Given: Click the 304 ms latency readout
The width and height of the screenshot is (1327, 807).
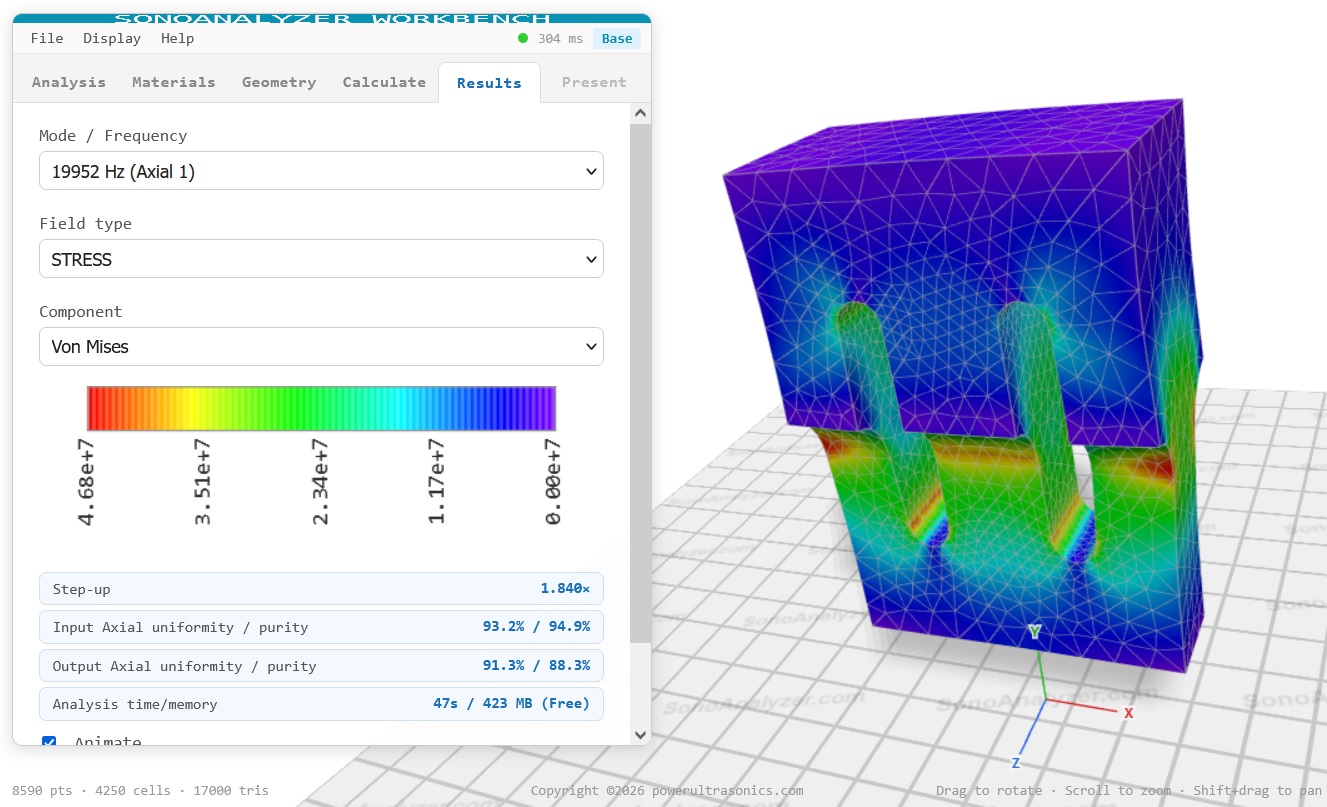Looking at the screenshot, I should point(560,38).
